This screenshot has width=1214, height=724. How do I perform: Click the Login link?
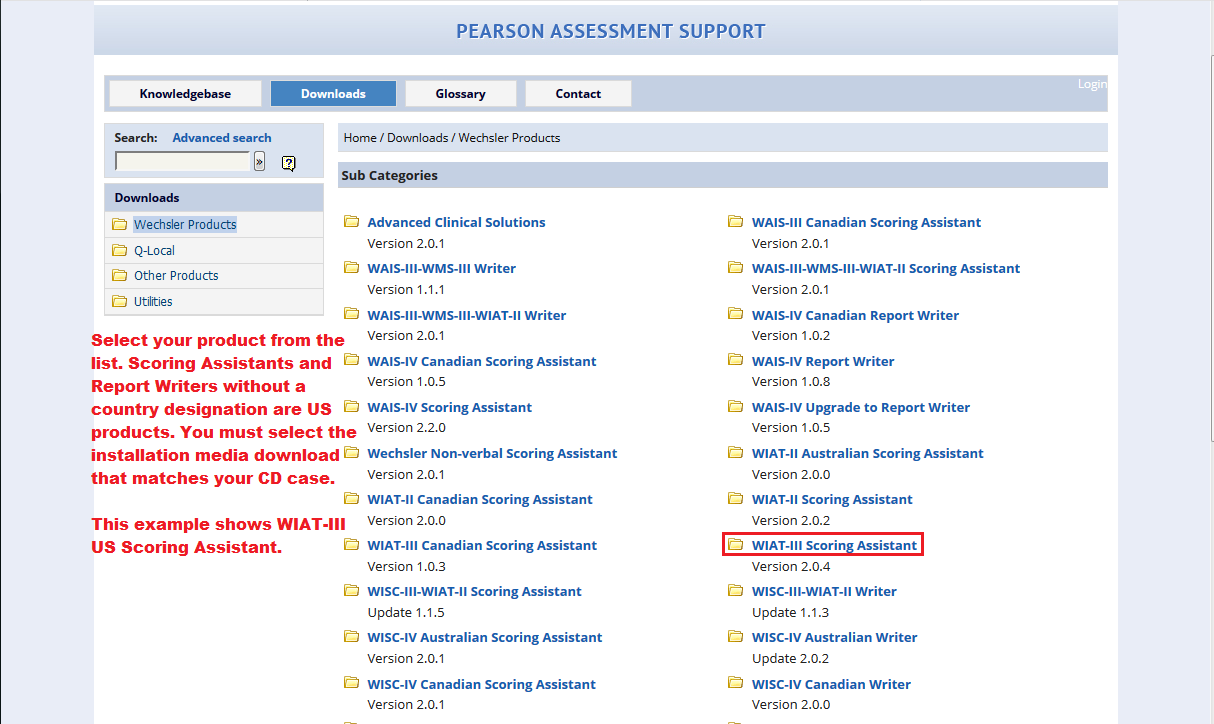tap(1092, 84)
